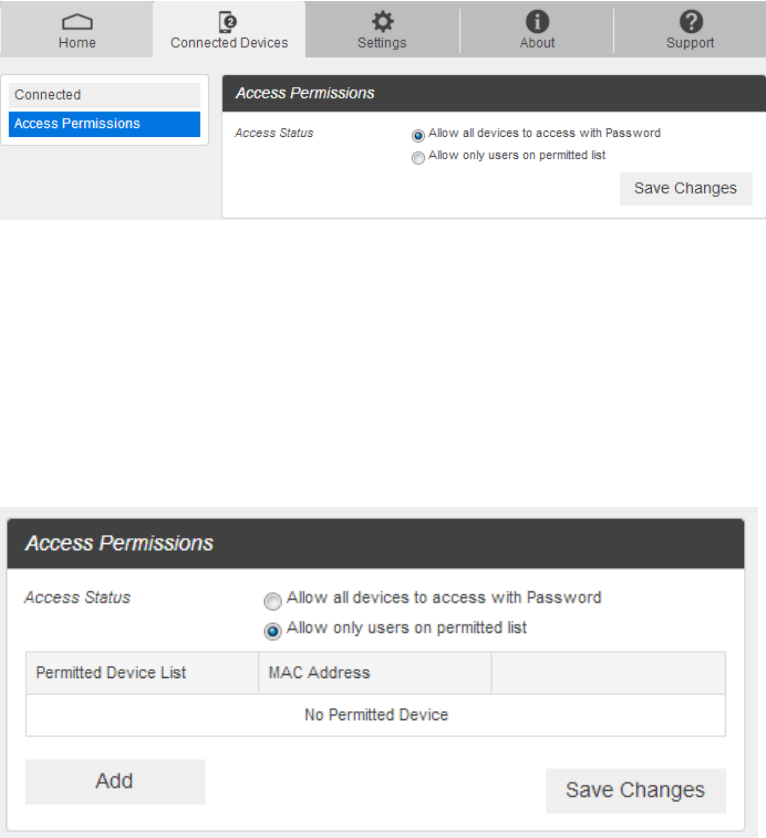This screenshot has width=766, height=838.
Task: Click Add to add a permitted device
Action: click(x=115, y=782)
